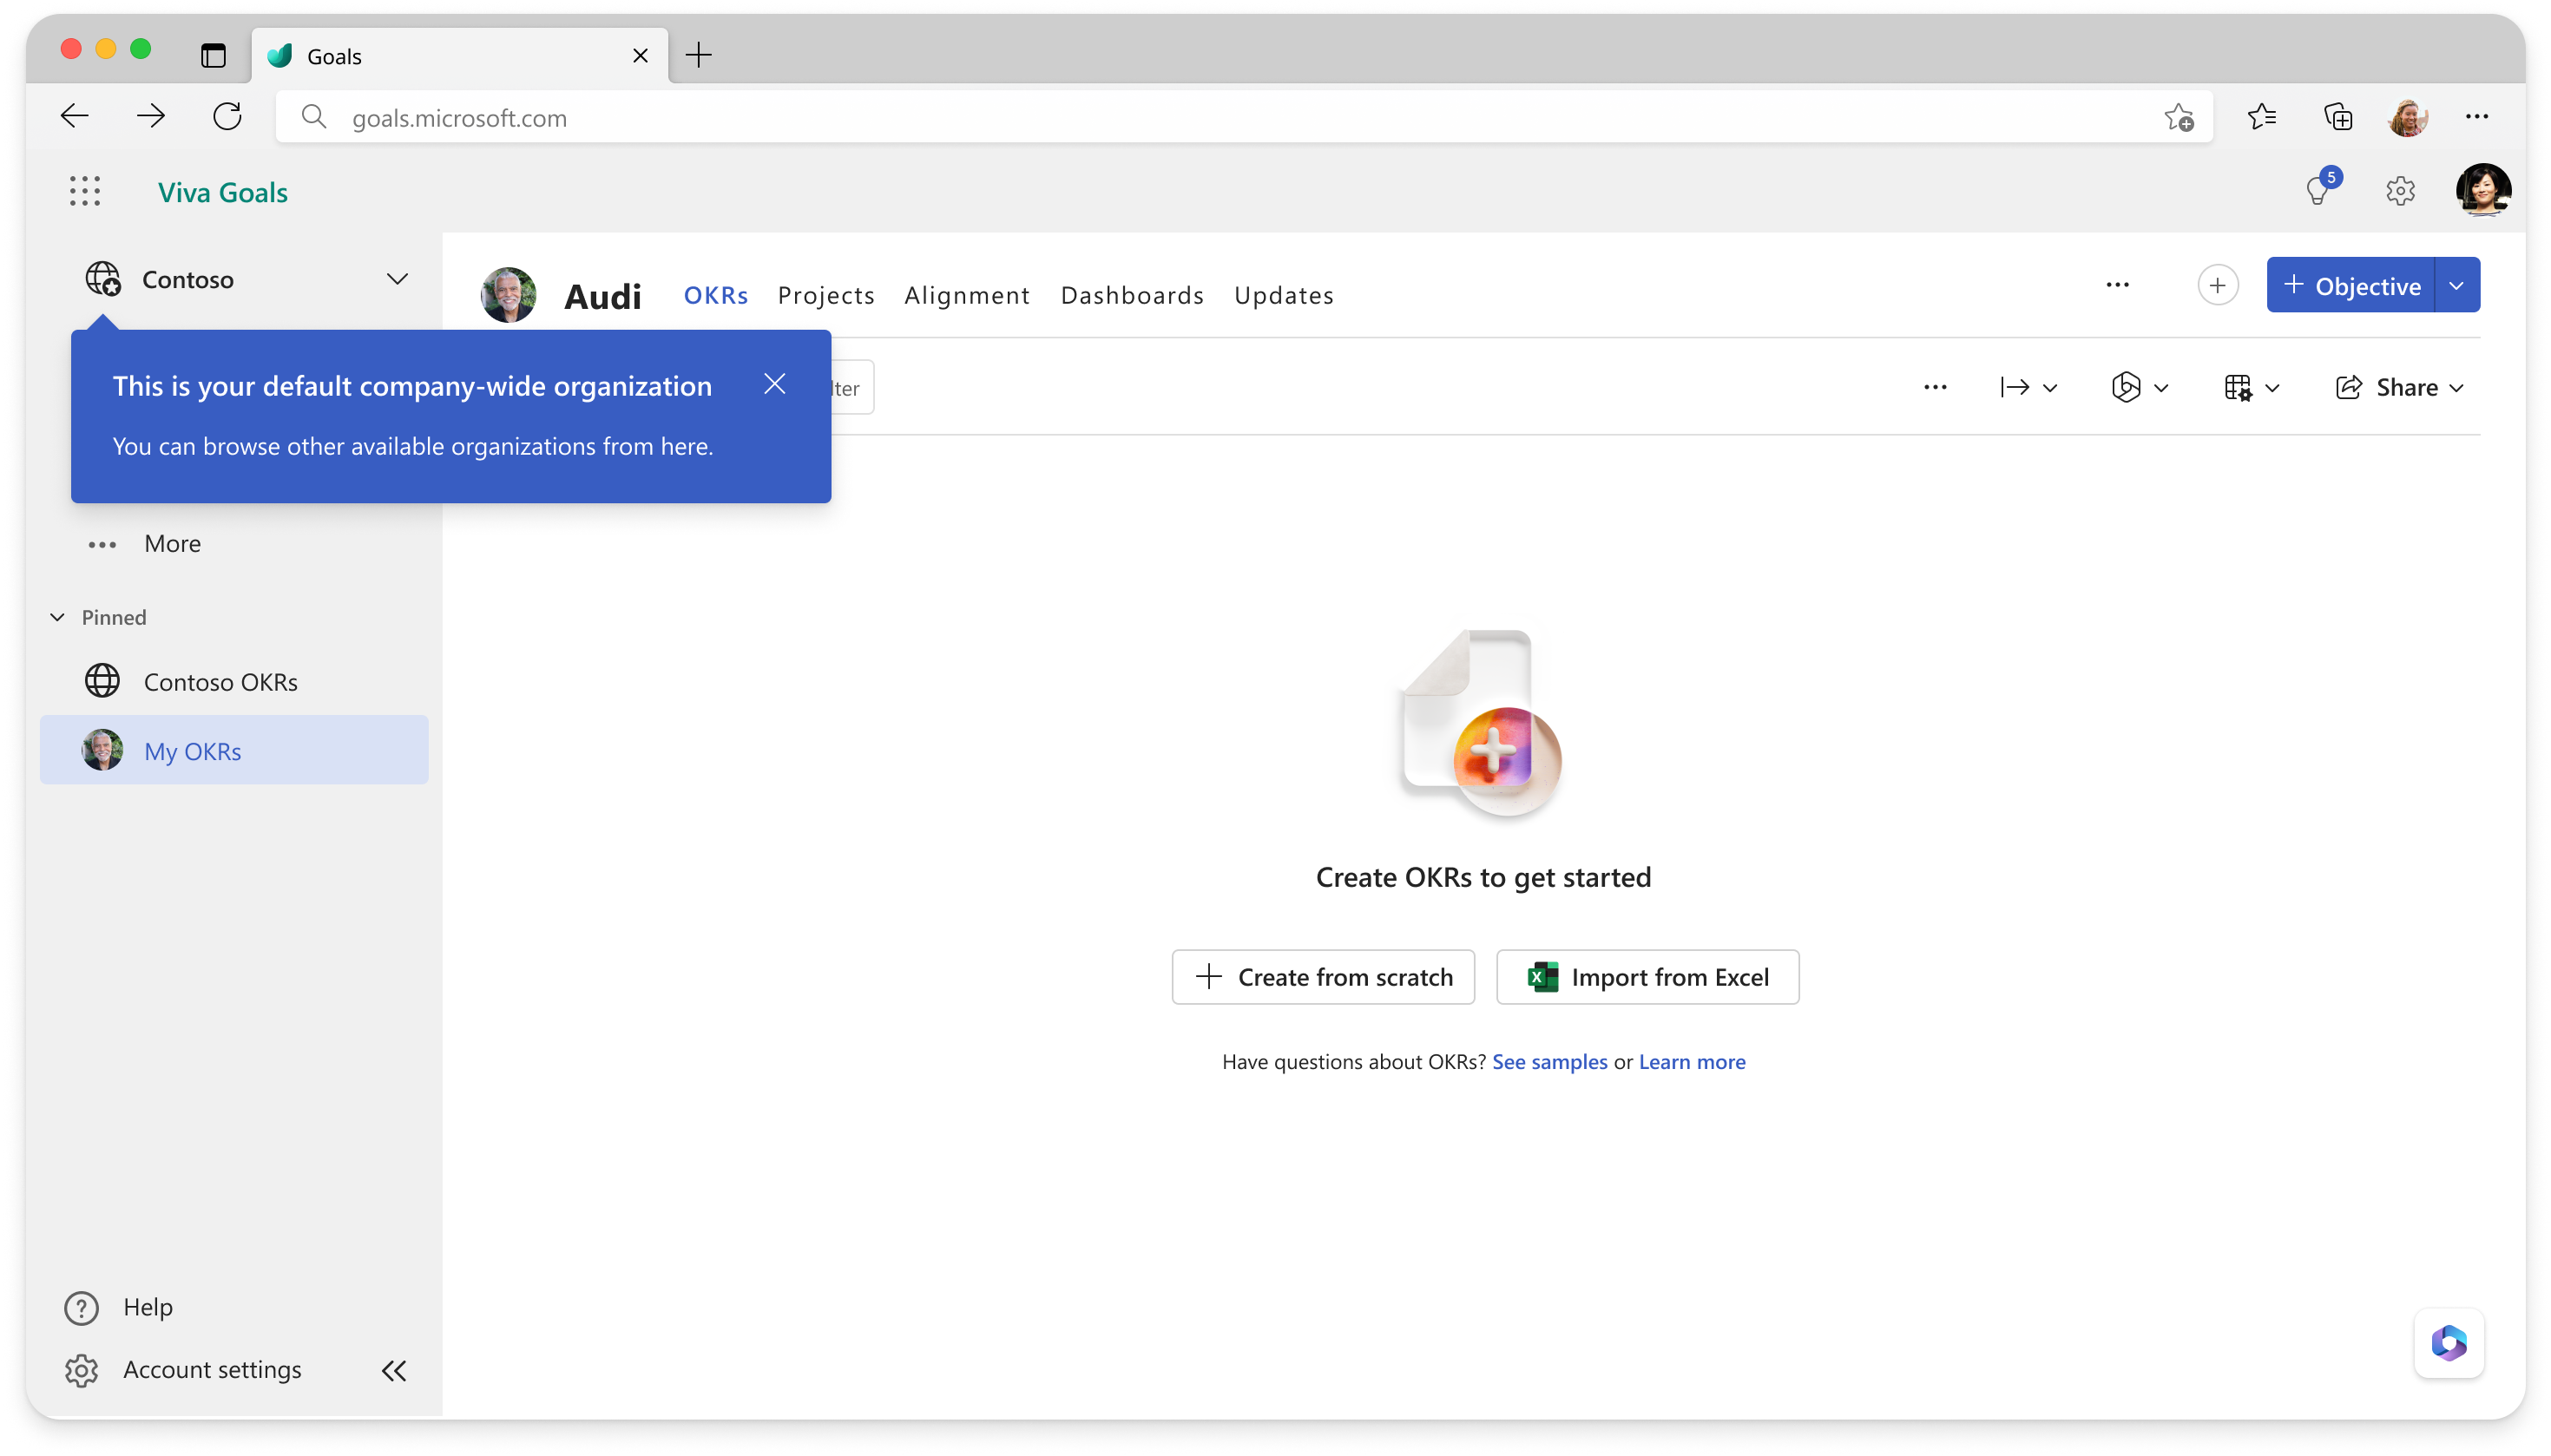Click the Help option in sidebar
This screenshot has height=1456, width=2551.
pos(148,1305)
